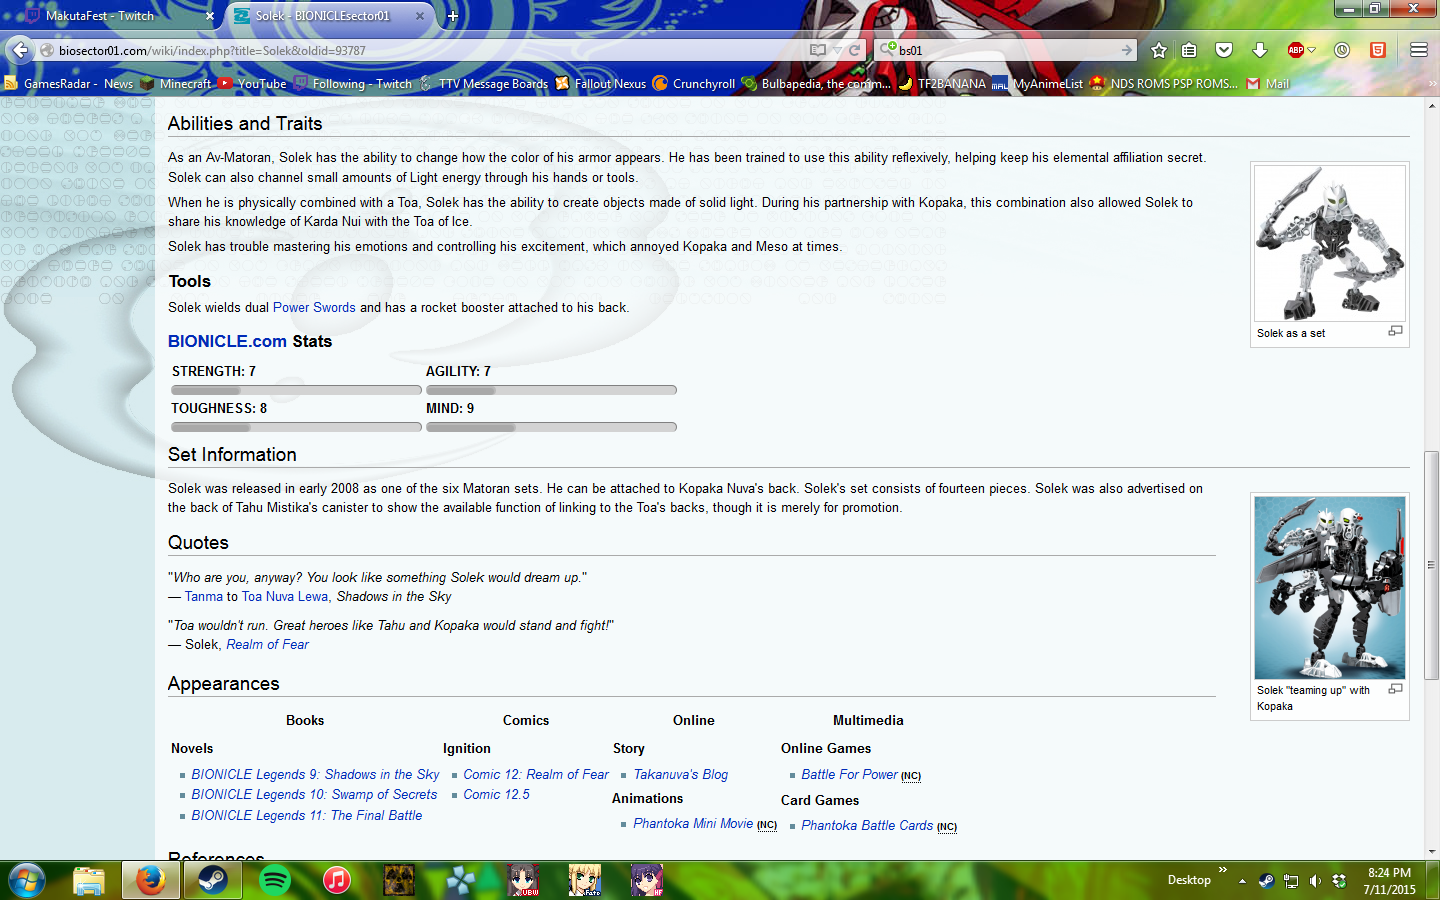Click the bs01 search box

click(1007, 50)
